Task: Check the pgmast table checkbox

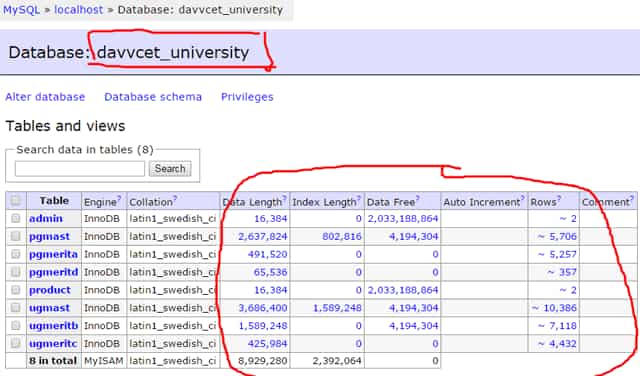Action: pos(16,236)
